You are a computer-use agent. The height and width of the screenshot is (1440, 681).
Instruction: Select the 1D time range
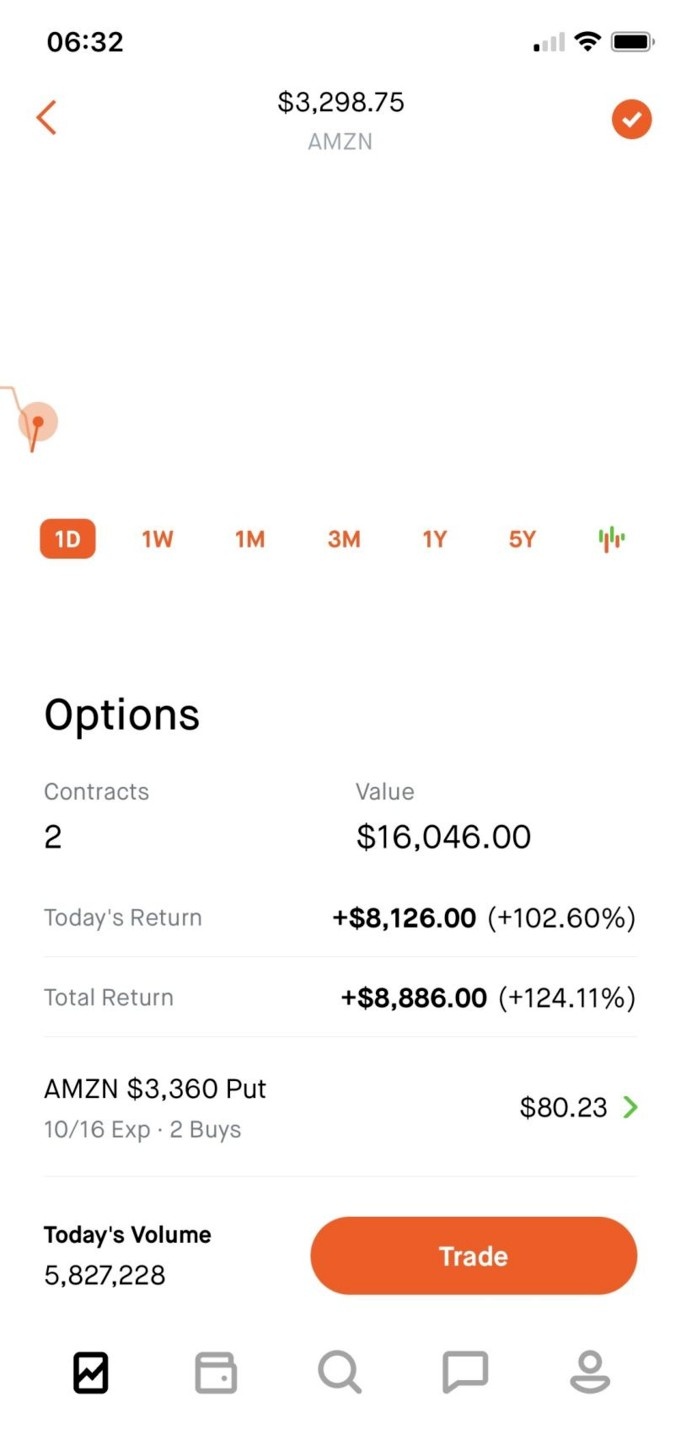pyautogui.click(x=67, y=540)
